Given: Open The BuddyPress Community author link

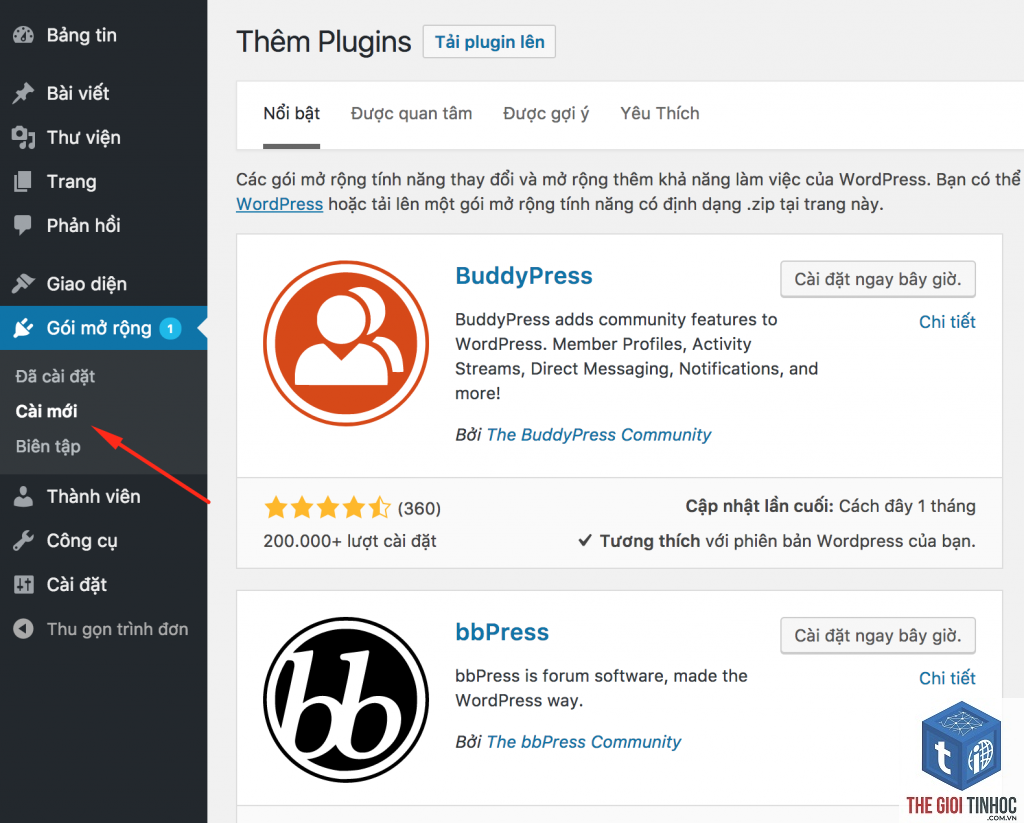Looking at the screenshot, I should 599,435.
